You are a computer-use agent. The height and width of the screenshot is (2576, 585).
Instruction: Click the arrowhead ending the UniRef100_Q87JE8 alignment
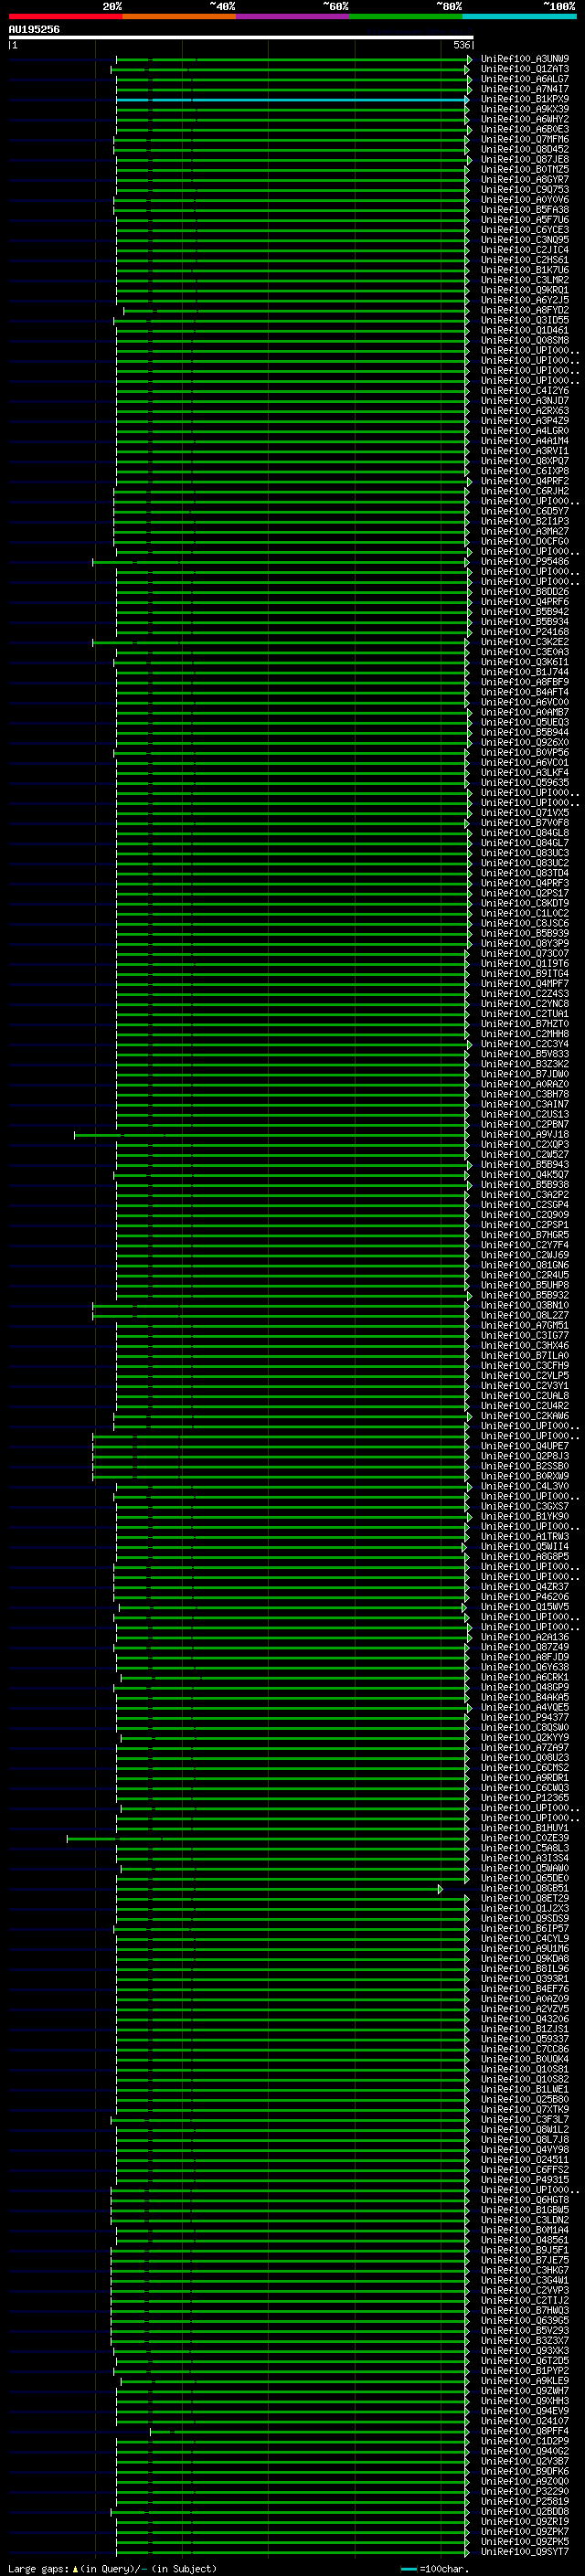tap(469, 160)
